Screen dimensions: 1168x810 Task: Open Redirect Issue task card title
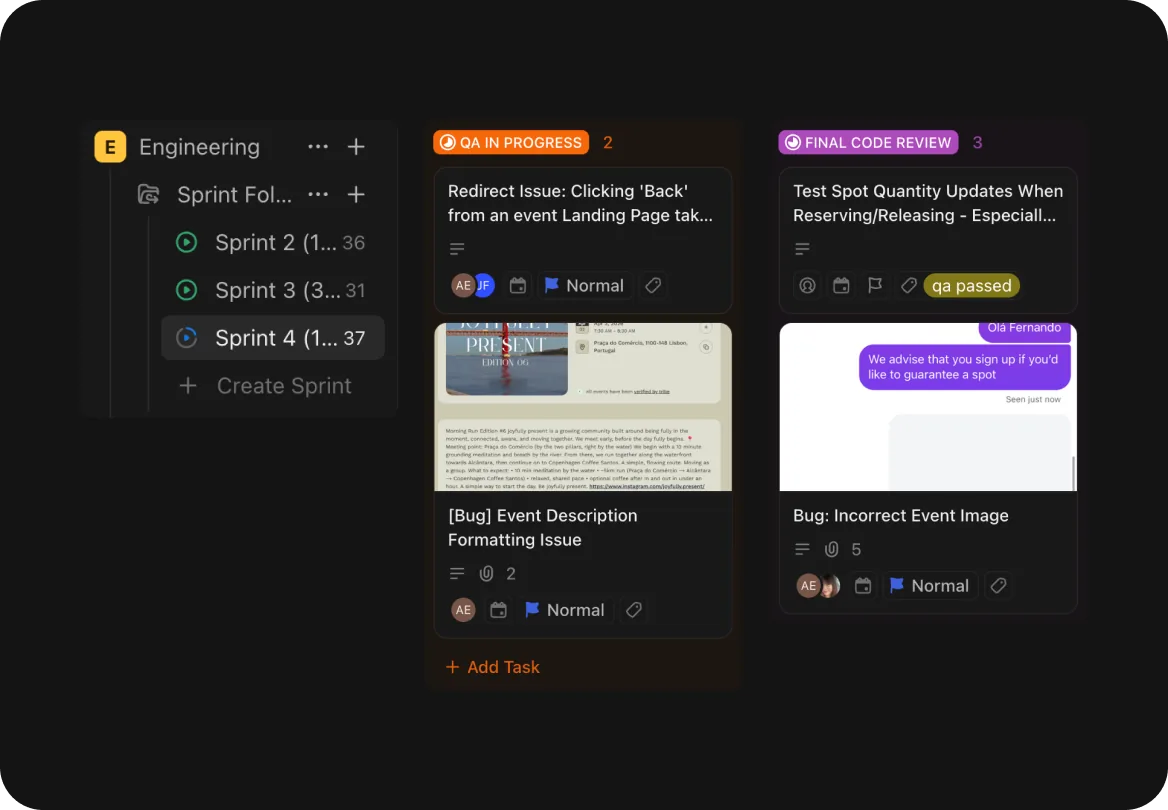point(580,203)
